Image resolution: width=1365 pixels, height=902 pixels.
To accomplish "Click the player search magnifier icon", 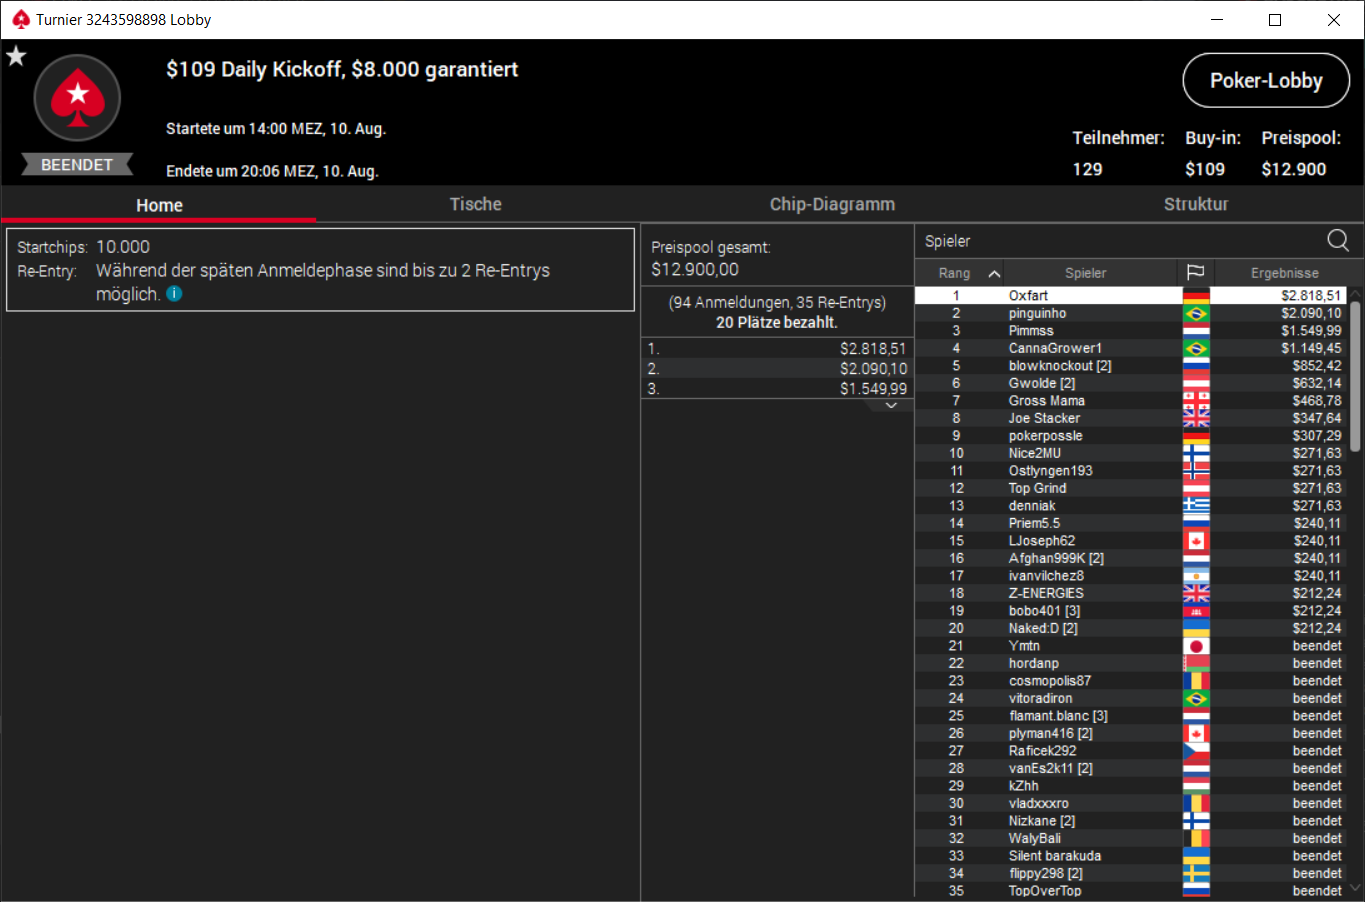I will coord(1338,240).
